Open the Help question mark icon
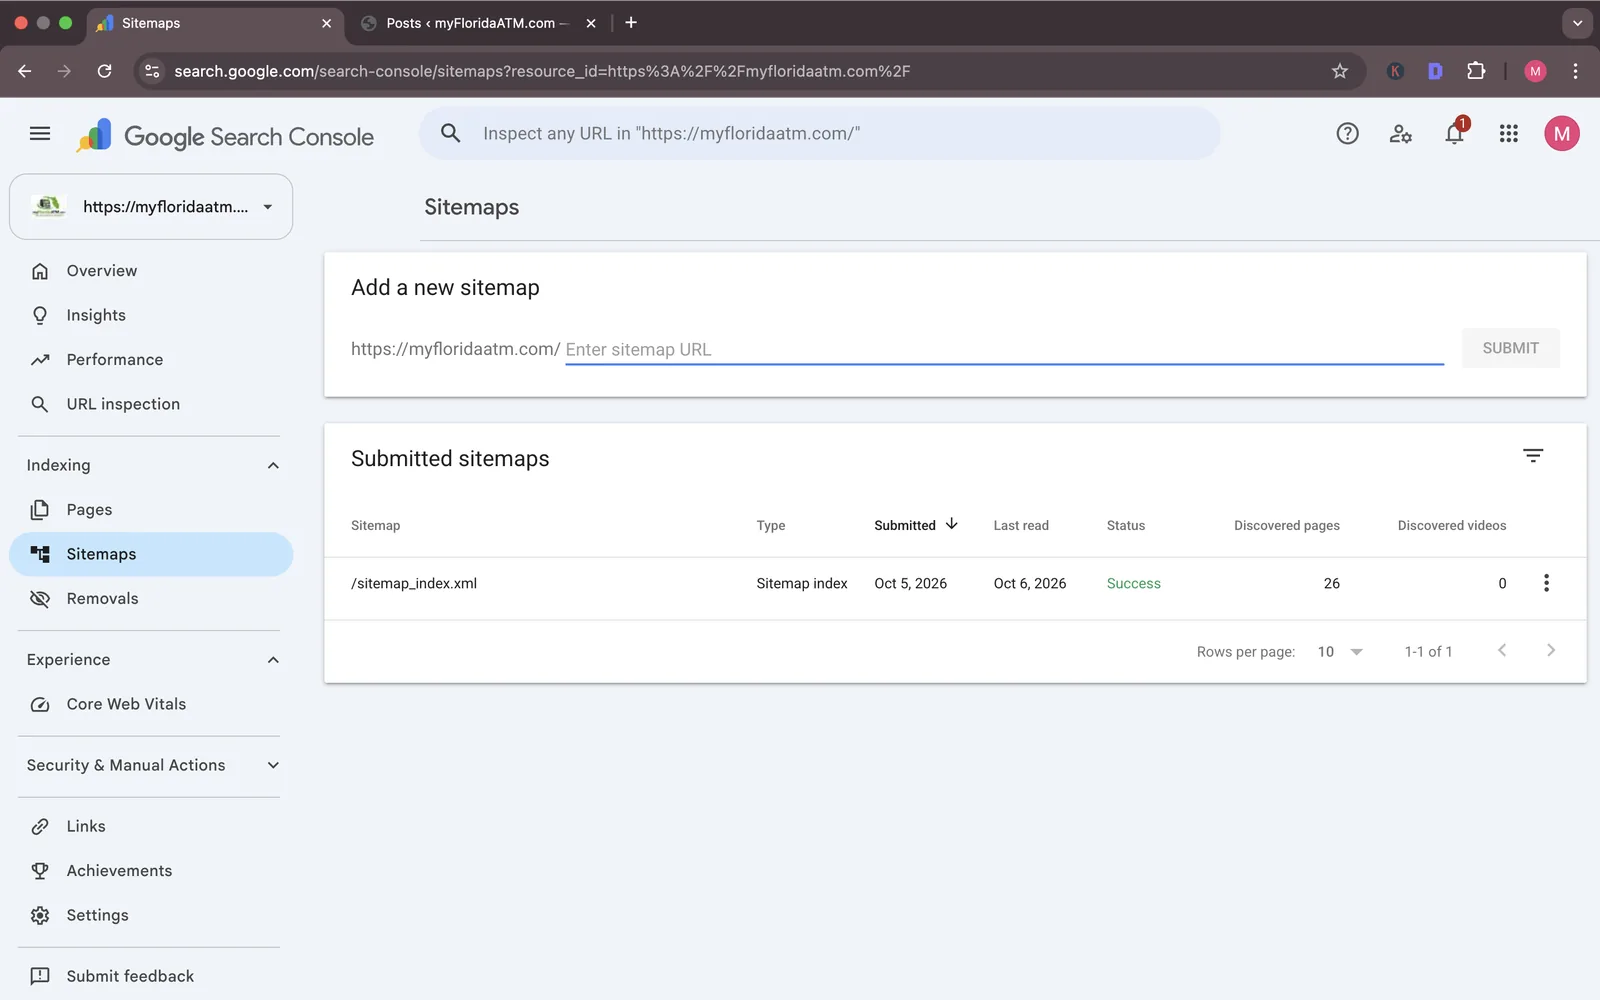 click(x=1347, y=133)
